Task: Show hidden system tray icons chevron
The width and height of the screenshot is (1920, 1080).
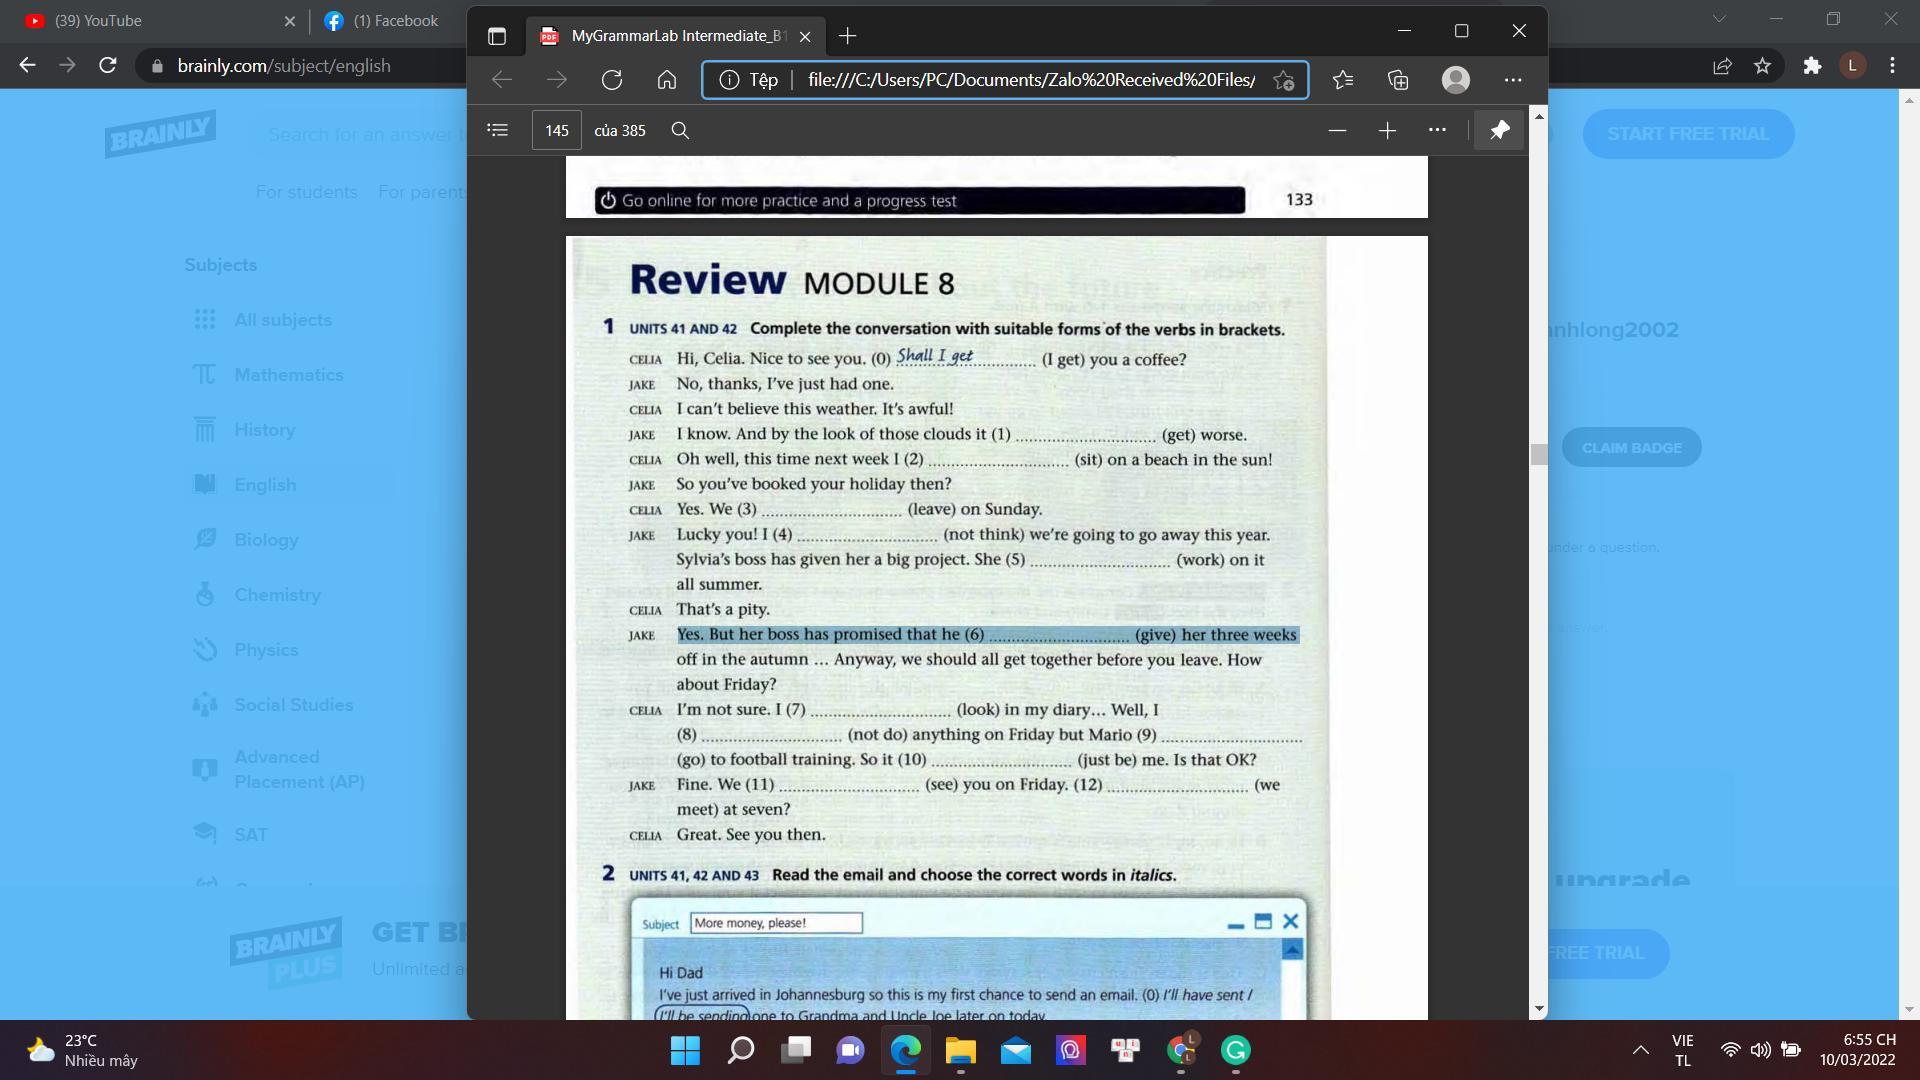Action: (1640, 1050)
